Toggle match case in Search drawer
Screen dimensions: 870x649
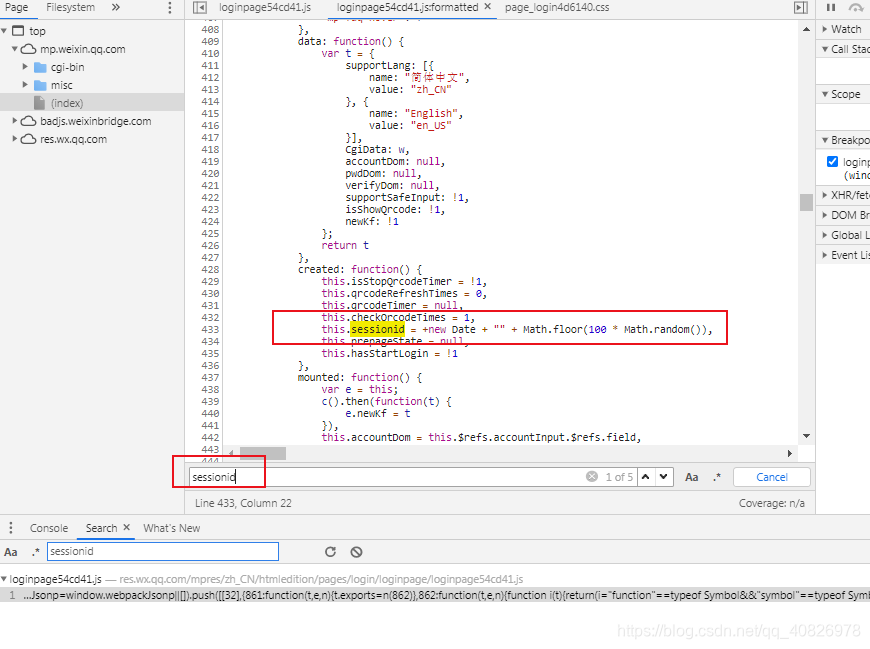[11, 552]
